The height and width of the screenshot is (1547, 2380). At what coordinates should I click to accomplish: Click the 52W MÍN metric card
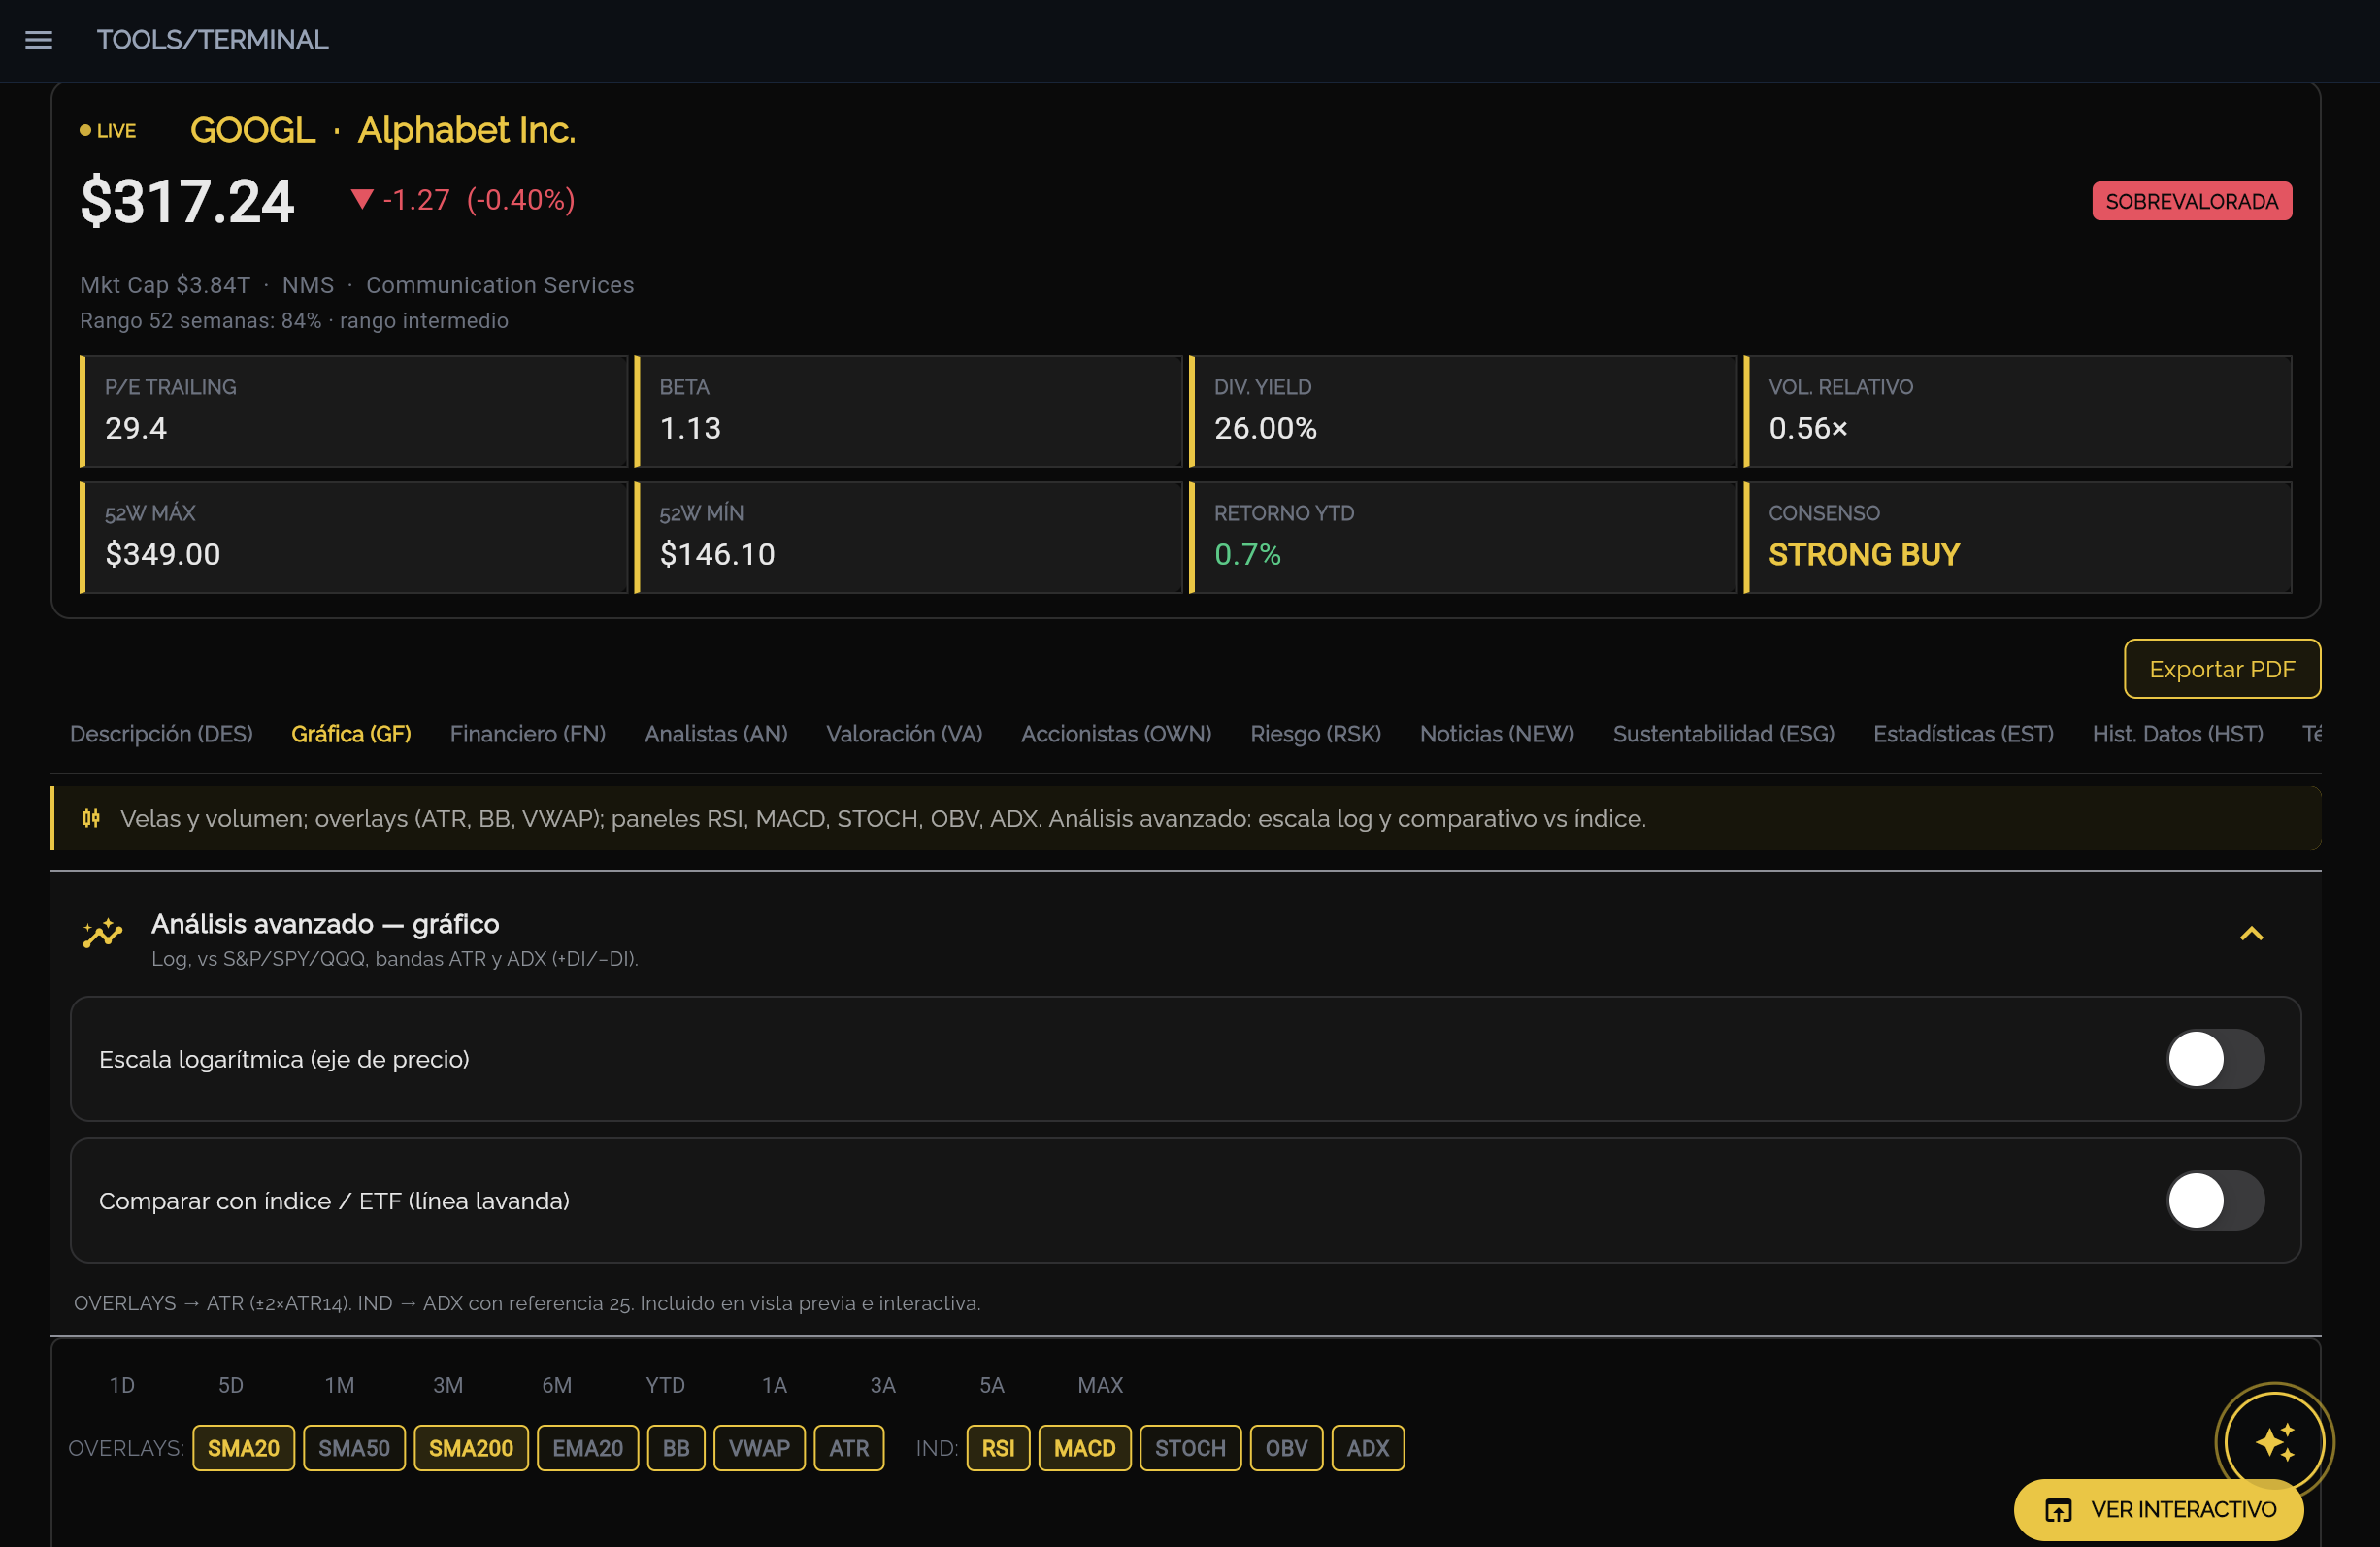coord(908,537)
